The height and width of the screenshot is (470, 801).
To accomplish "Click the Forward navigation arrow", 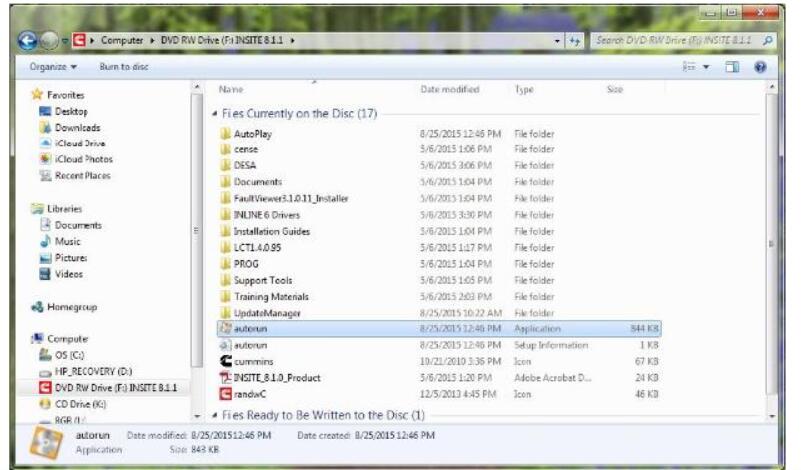I will (49, 40).
